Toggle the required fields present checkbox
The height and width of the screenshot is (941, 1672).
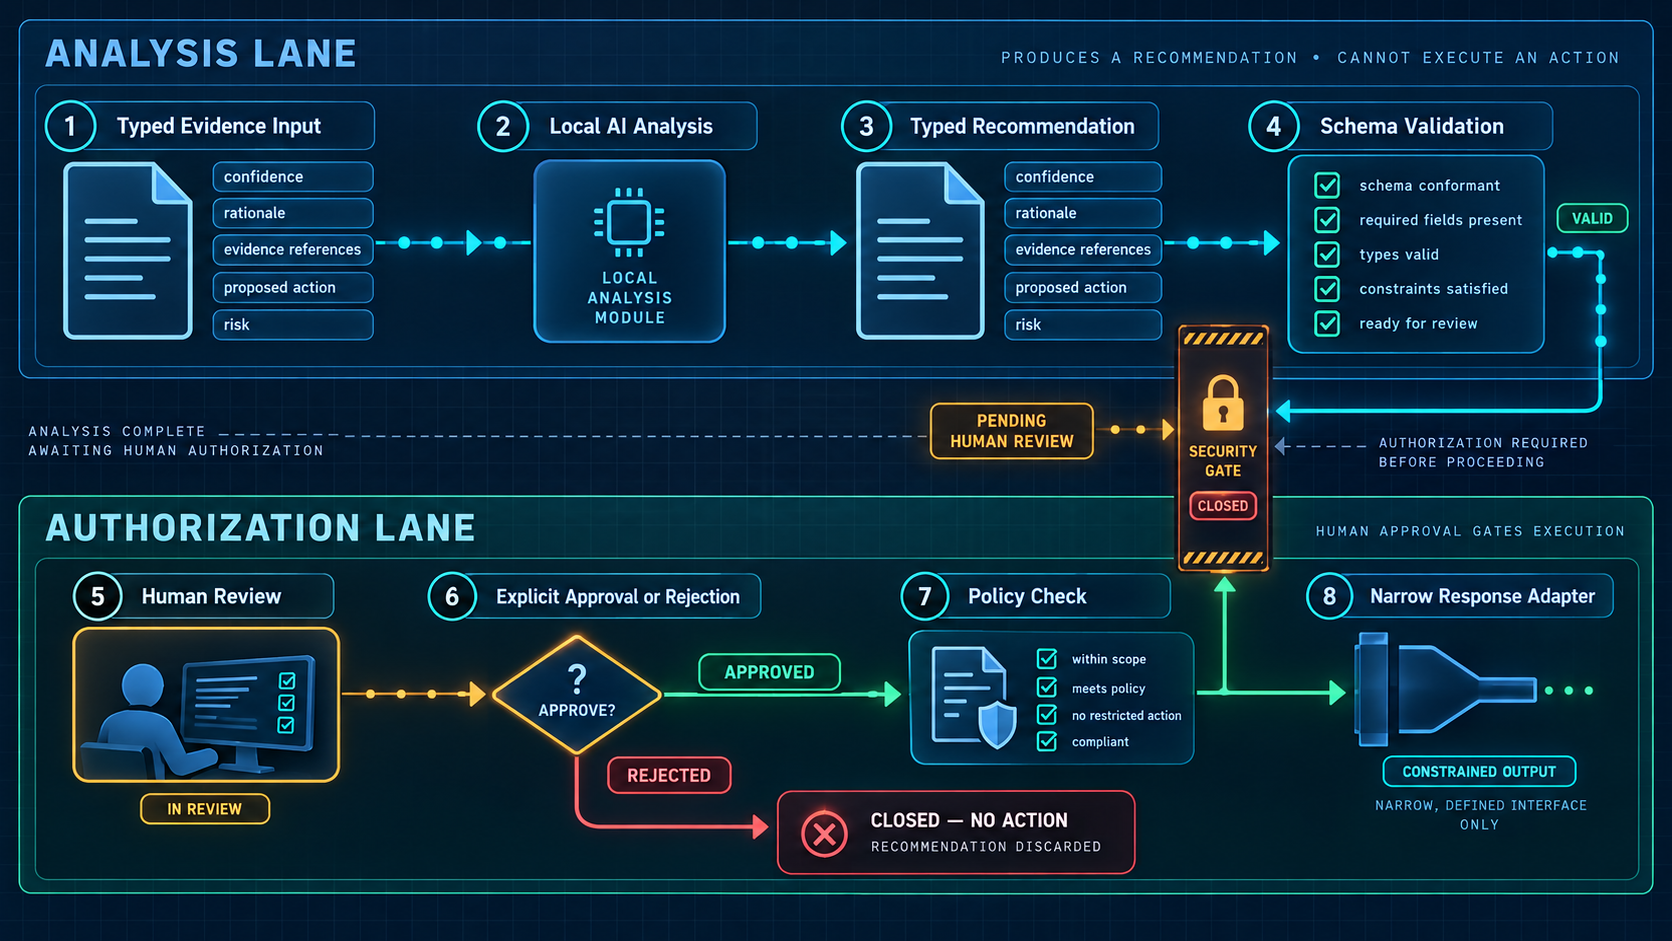point(1327,220)
